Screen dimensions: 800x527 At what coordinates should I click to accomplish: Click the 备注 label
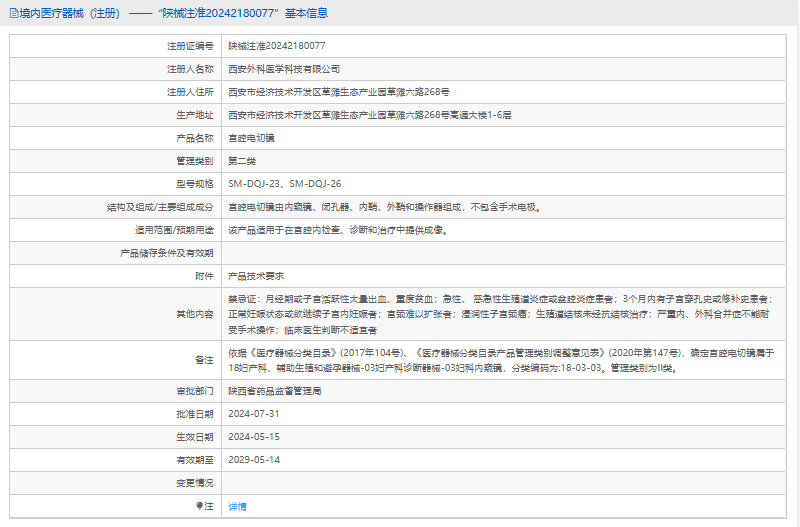204,360
